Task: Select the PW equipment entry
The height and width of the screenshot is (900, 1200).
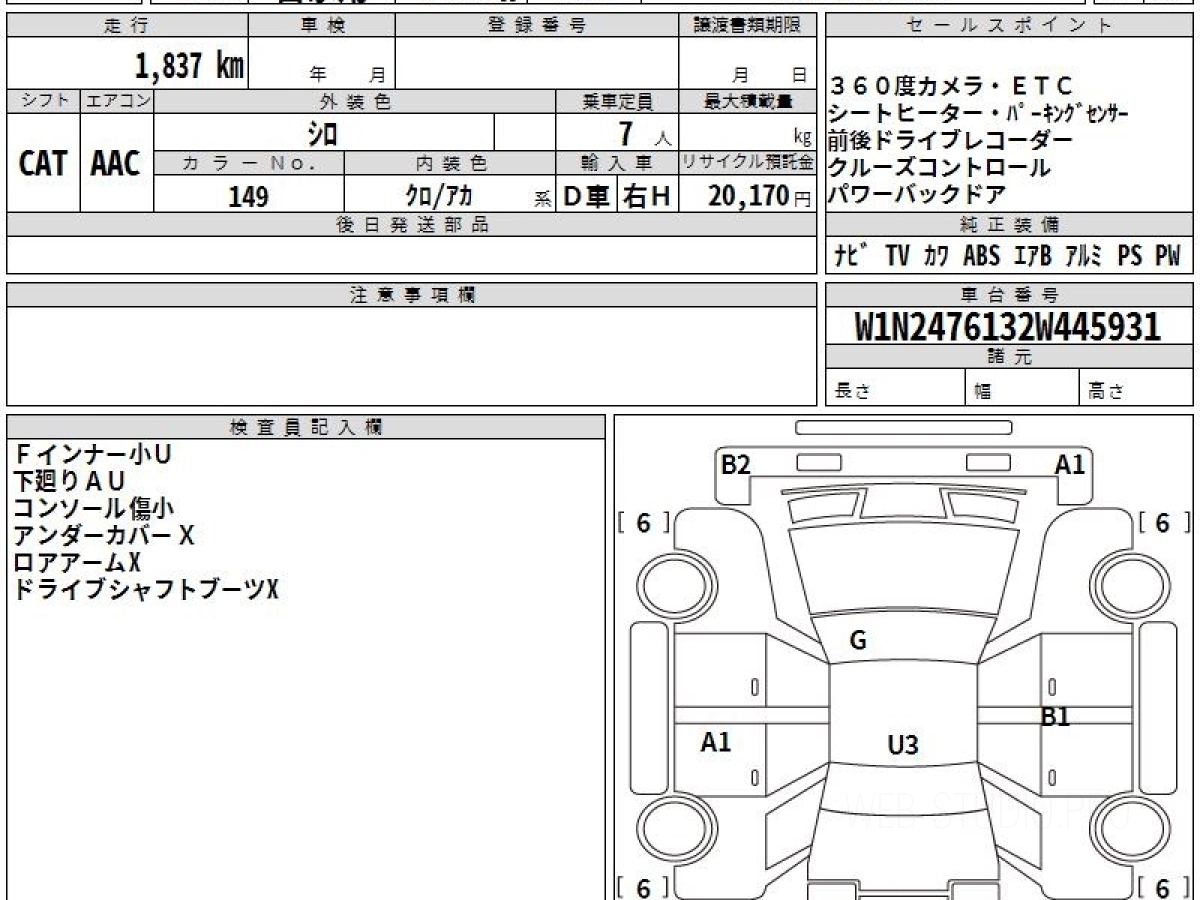Action: pyautogui.click(x=1167, y=256)
